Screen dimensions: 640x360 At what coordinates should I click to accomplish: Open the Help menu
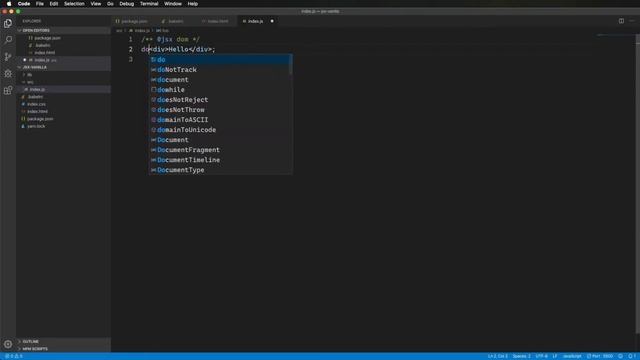[x=193, y=4]
